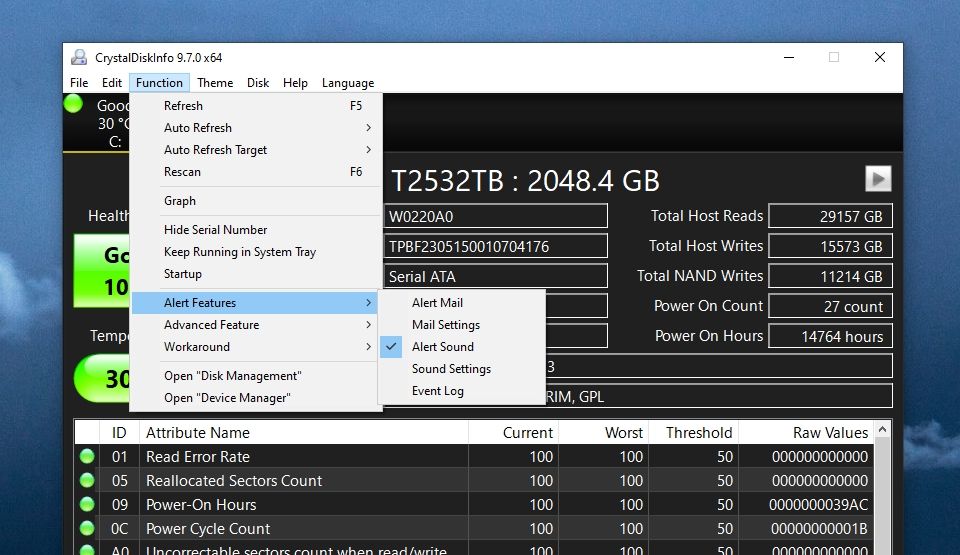The width and height of the screenshot is (960, 555).
Task: Open the Help menu
Action: click(295, 83)
